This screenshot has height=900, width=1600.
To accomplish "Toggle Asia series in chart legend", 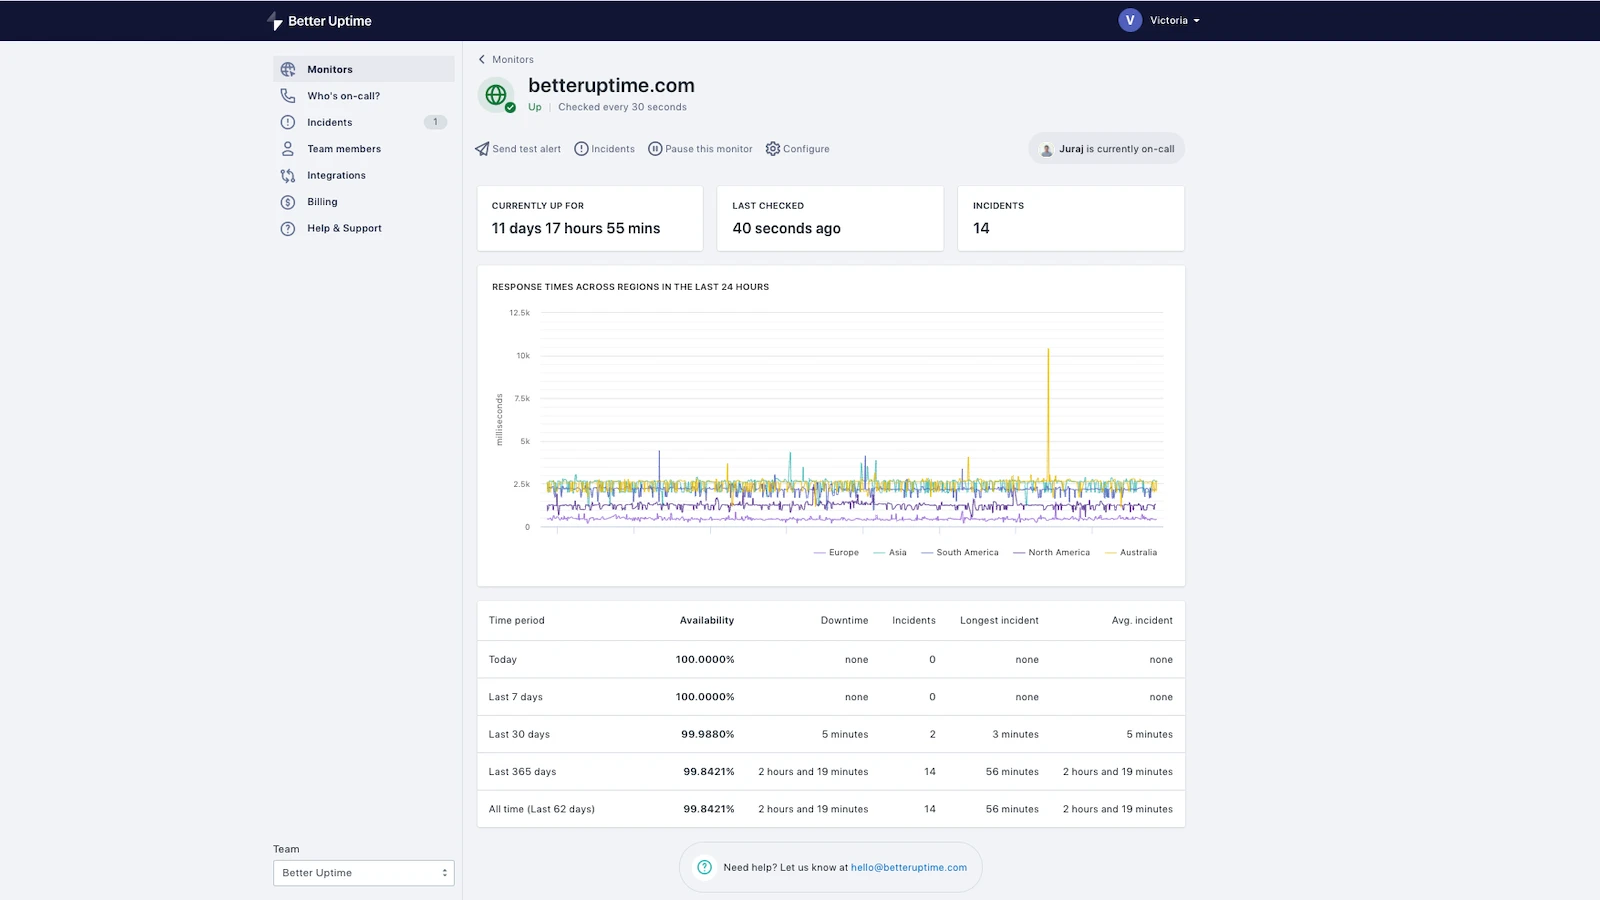I will point(897,553).
